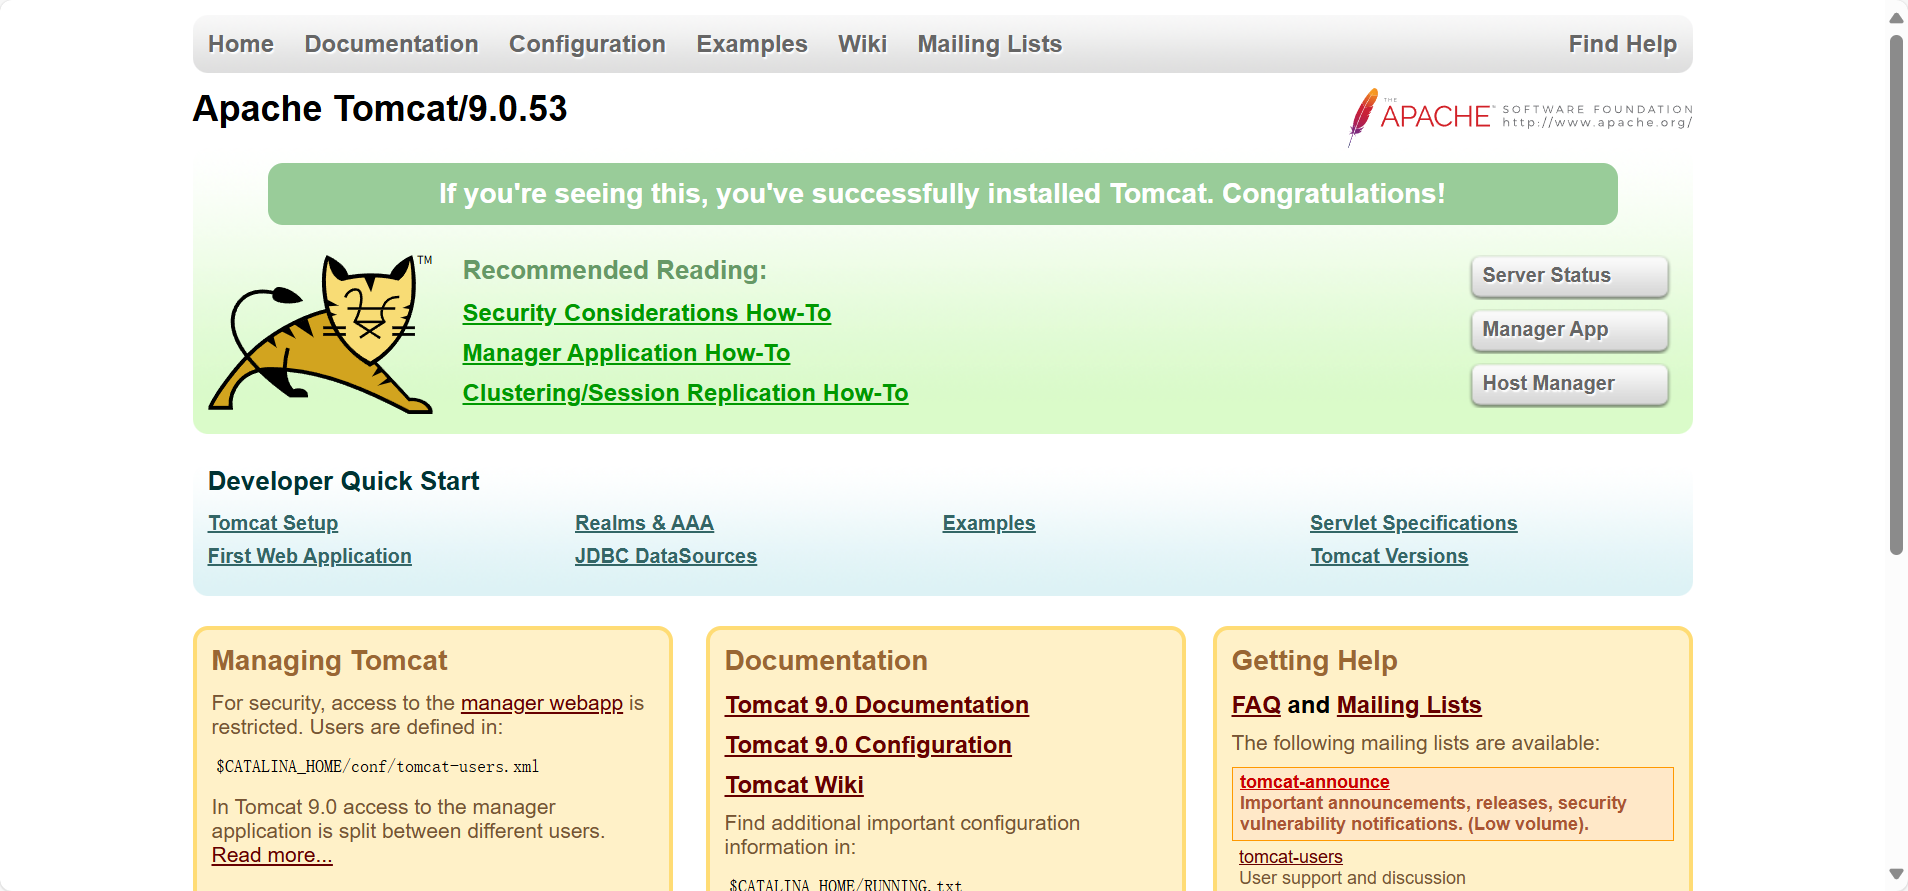Click the $CATALINA_HOME/conf/tomcat-users.xml path text
Image resolution: width=1908 pixels, height=891 pixels.
tap(378, 767)
